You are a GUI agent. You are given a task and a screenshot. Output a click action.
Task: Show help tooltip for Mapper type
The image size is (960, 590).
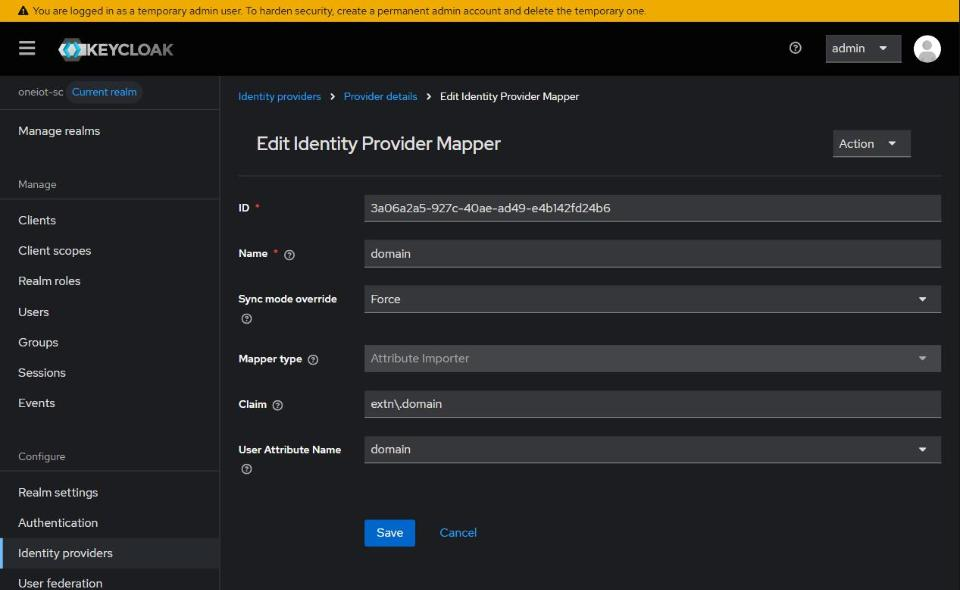(x=313, y=360)
